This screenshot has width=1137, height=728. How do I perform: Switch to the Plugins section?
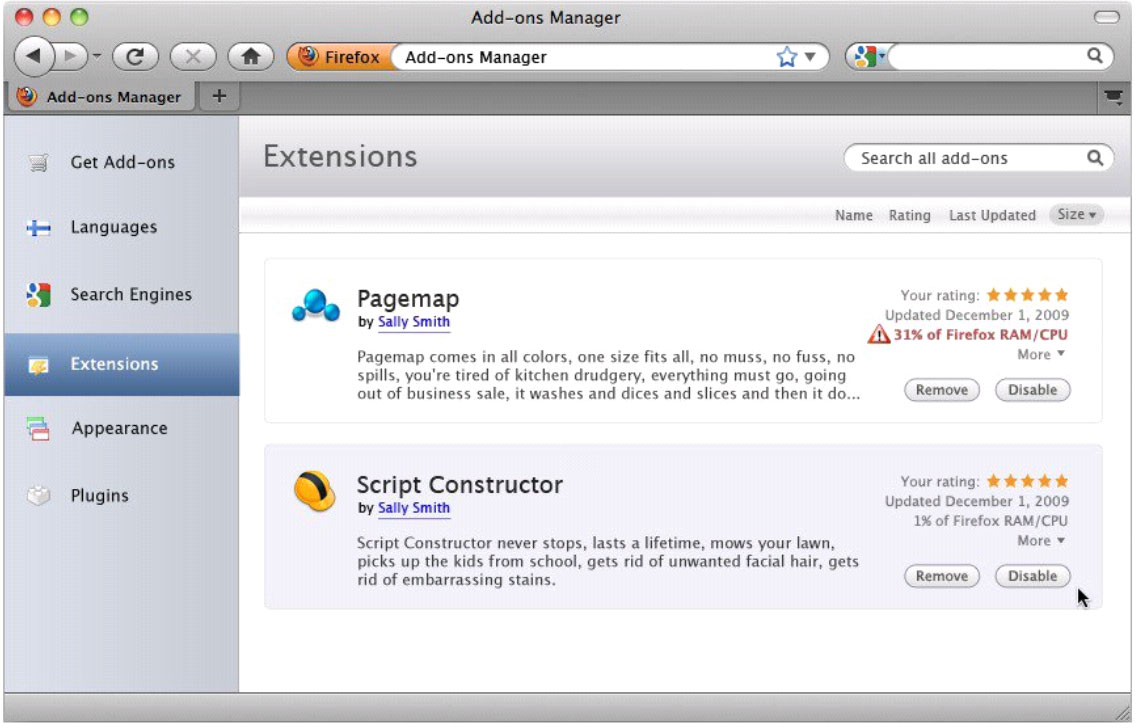tap(99, 495)
